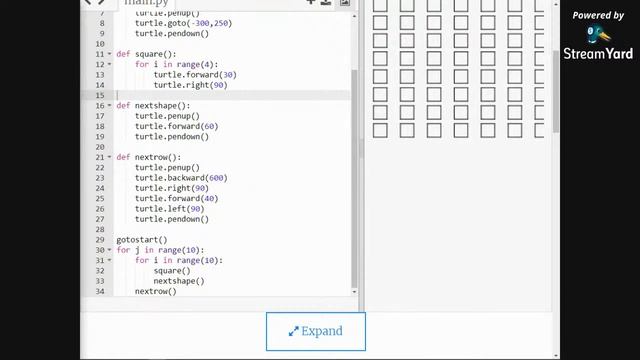Collapse the fold arrow at line 31

[x=109, y=260]
